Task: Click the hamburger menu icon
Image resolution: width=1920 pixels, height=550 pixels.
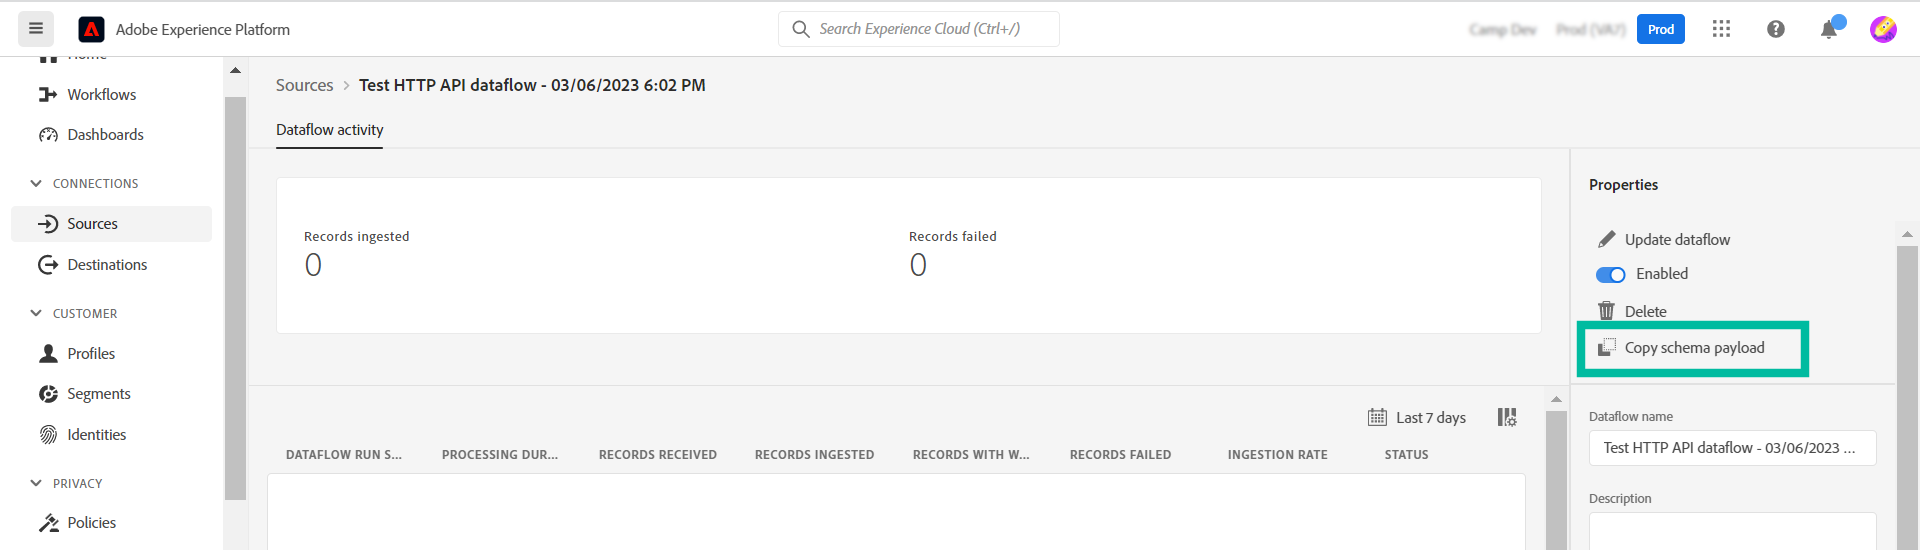Action: click(36, 29)
